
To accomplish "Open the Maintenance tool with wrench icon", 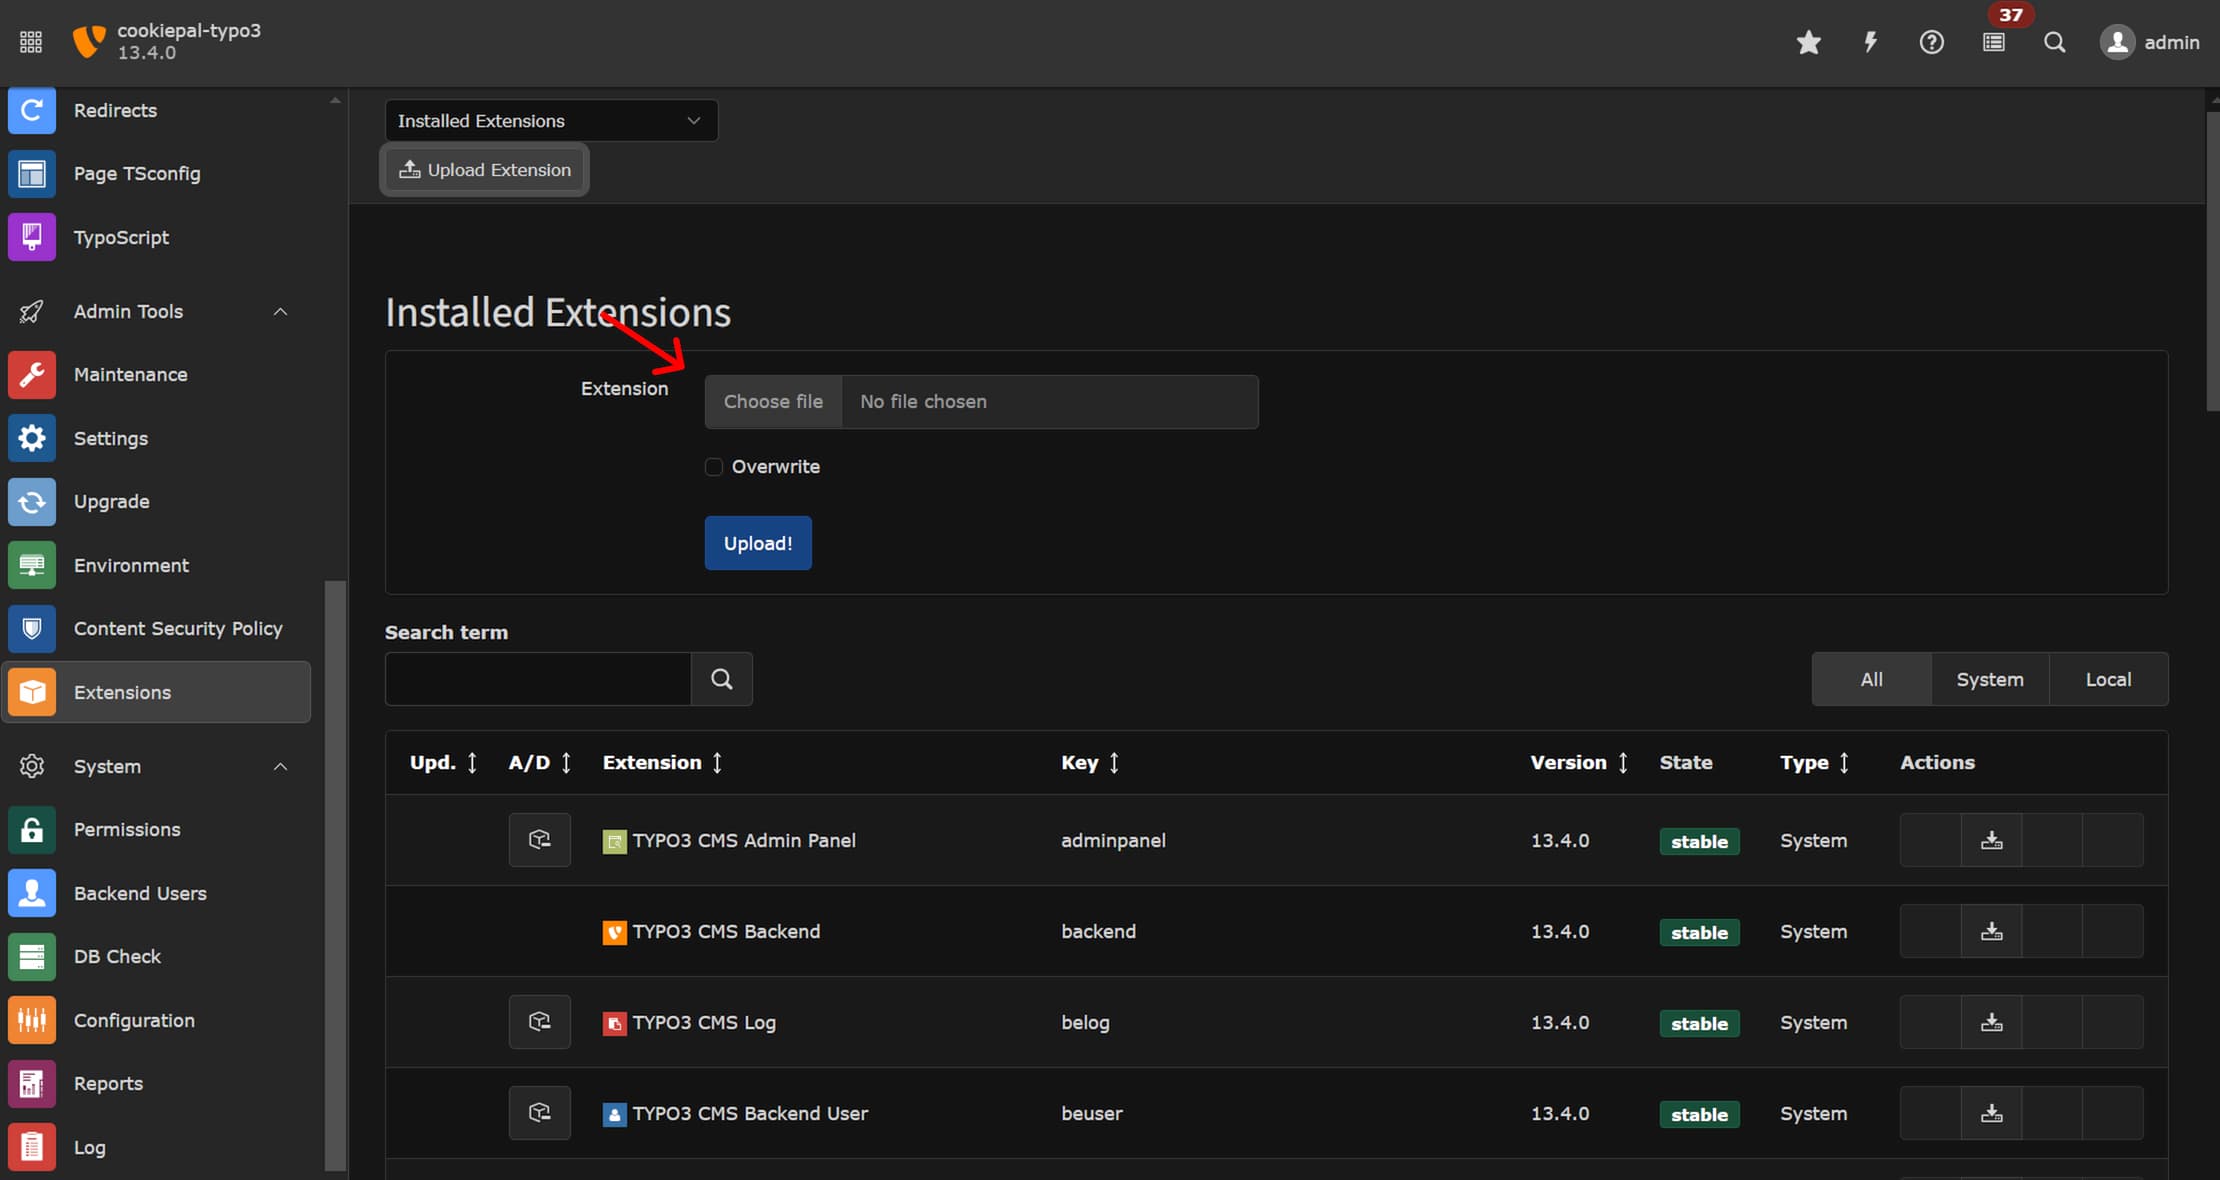I will pos(130,374).
